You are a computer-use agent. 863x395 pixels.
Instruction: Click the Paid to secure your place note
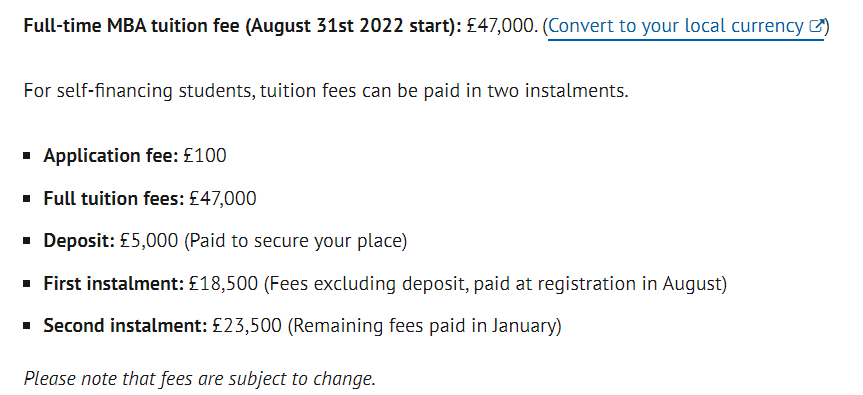(296, 241)
